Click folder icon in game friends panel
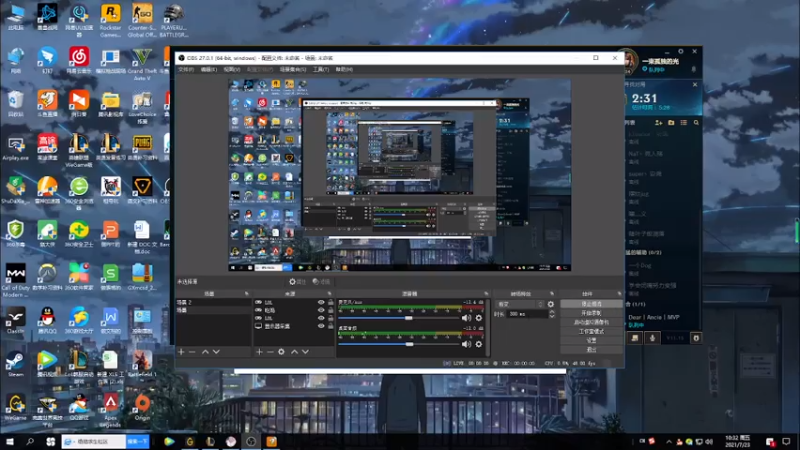 671,122
